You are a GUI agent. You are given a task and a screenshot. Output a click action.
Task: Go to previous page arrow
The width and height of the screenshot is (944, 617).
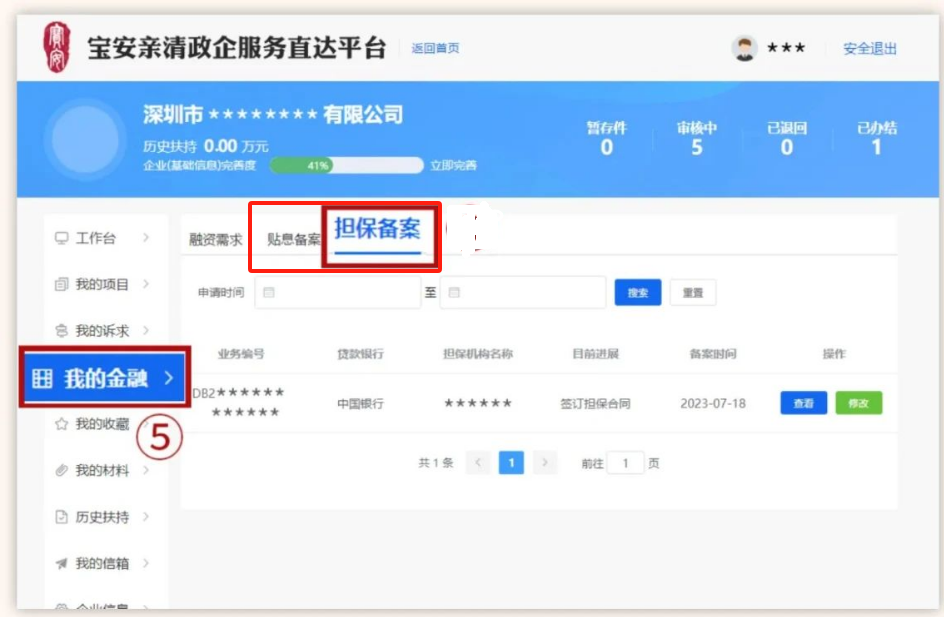(x=479, y=463)
